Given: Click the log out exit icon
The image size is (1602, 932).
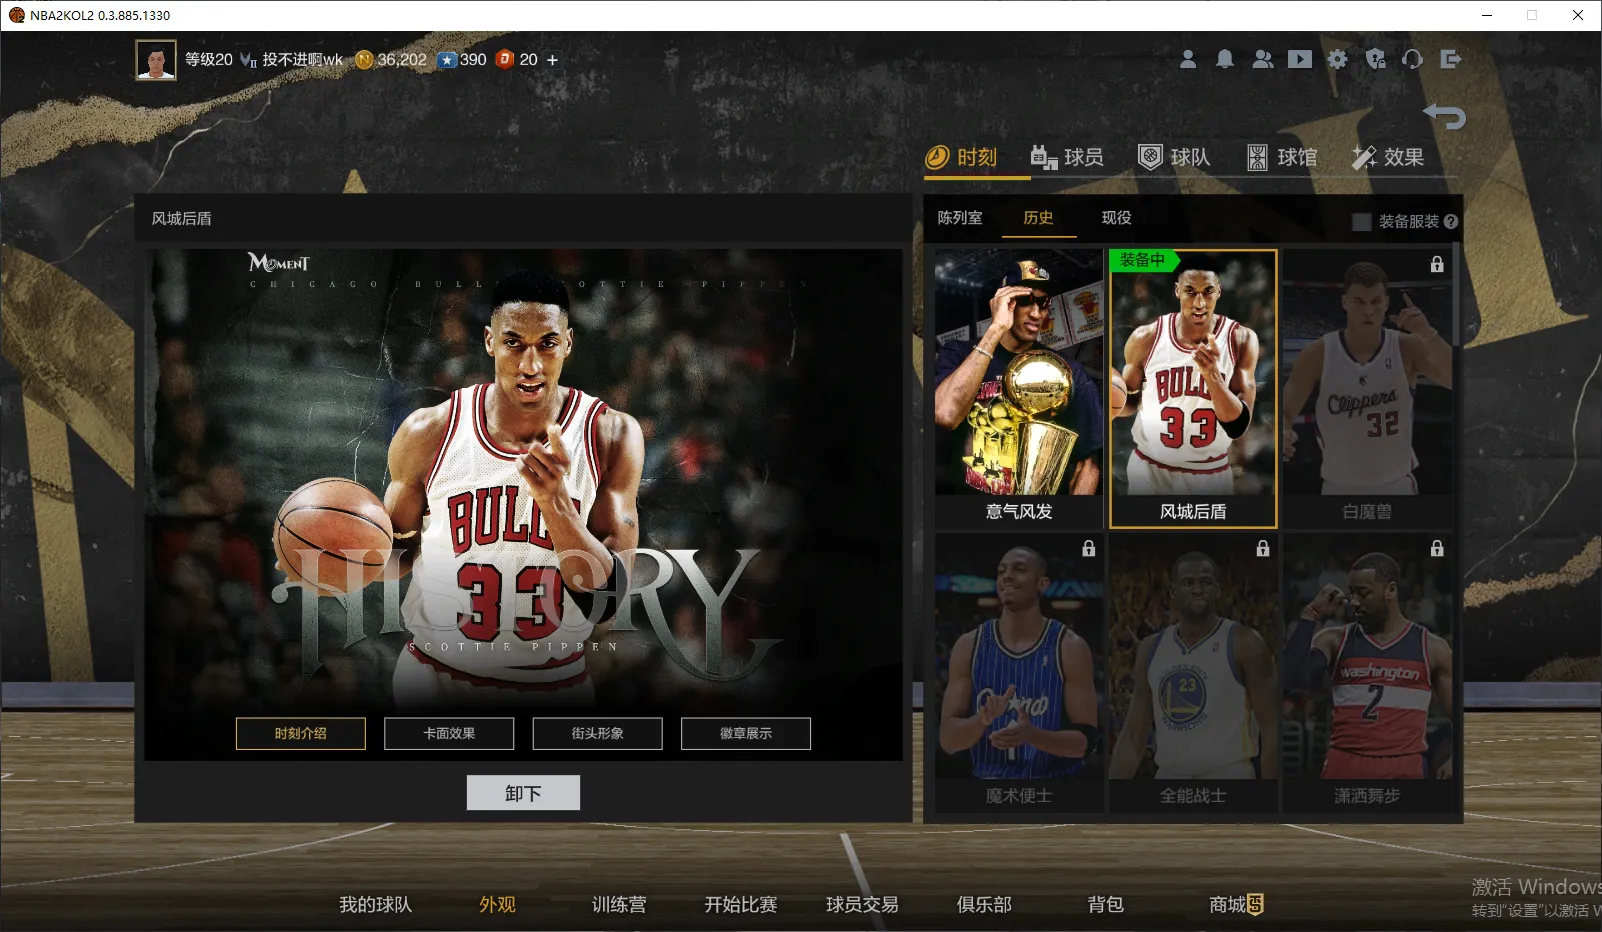Looking at the screenshot, I should (1451, 59).
